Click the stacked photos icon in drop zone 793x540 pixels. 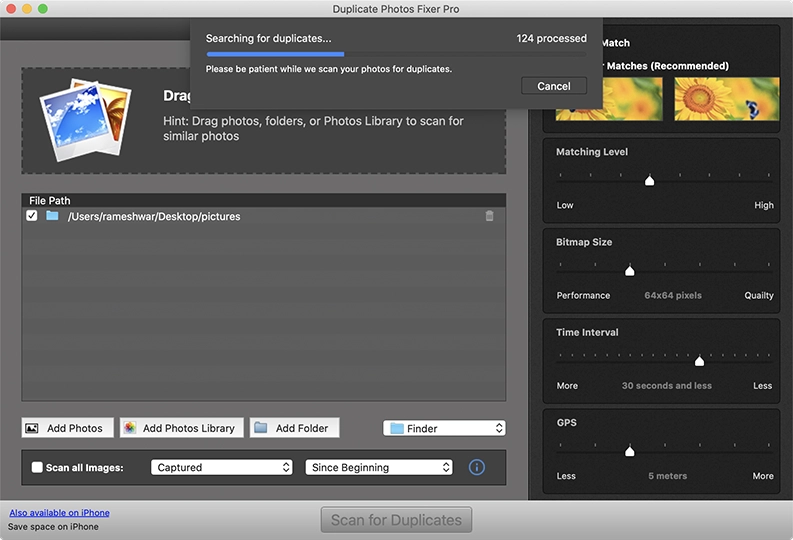[86, 120]
